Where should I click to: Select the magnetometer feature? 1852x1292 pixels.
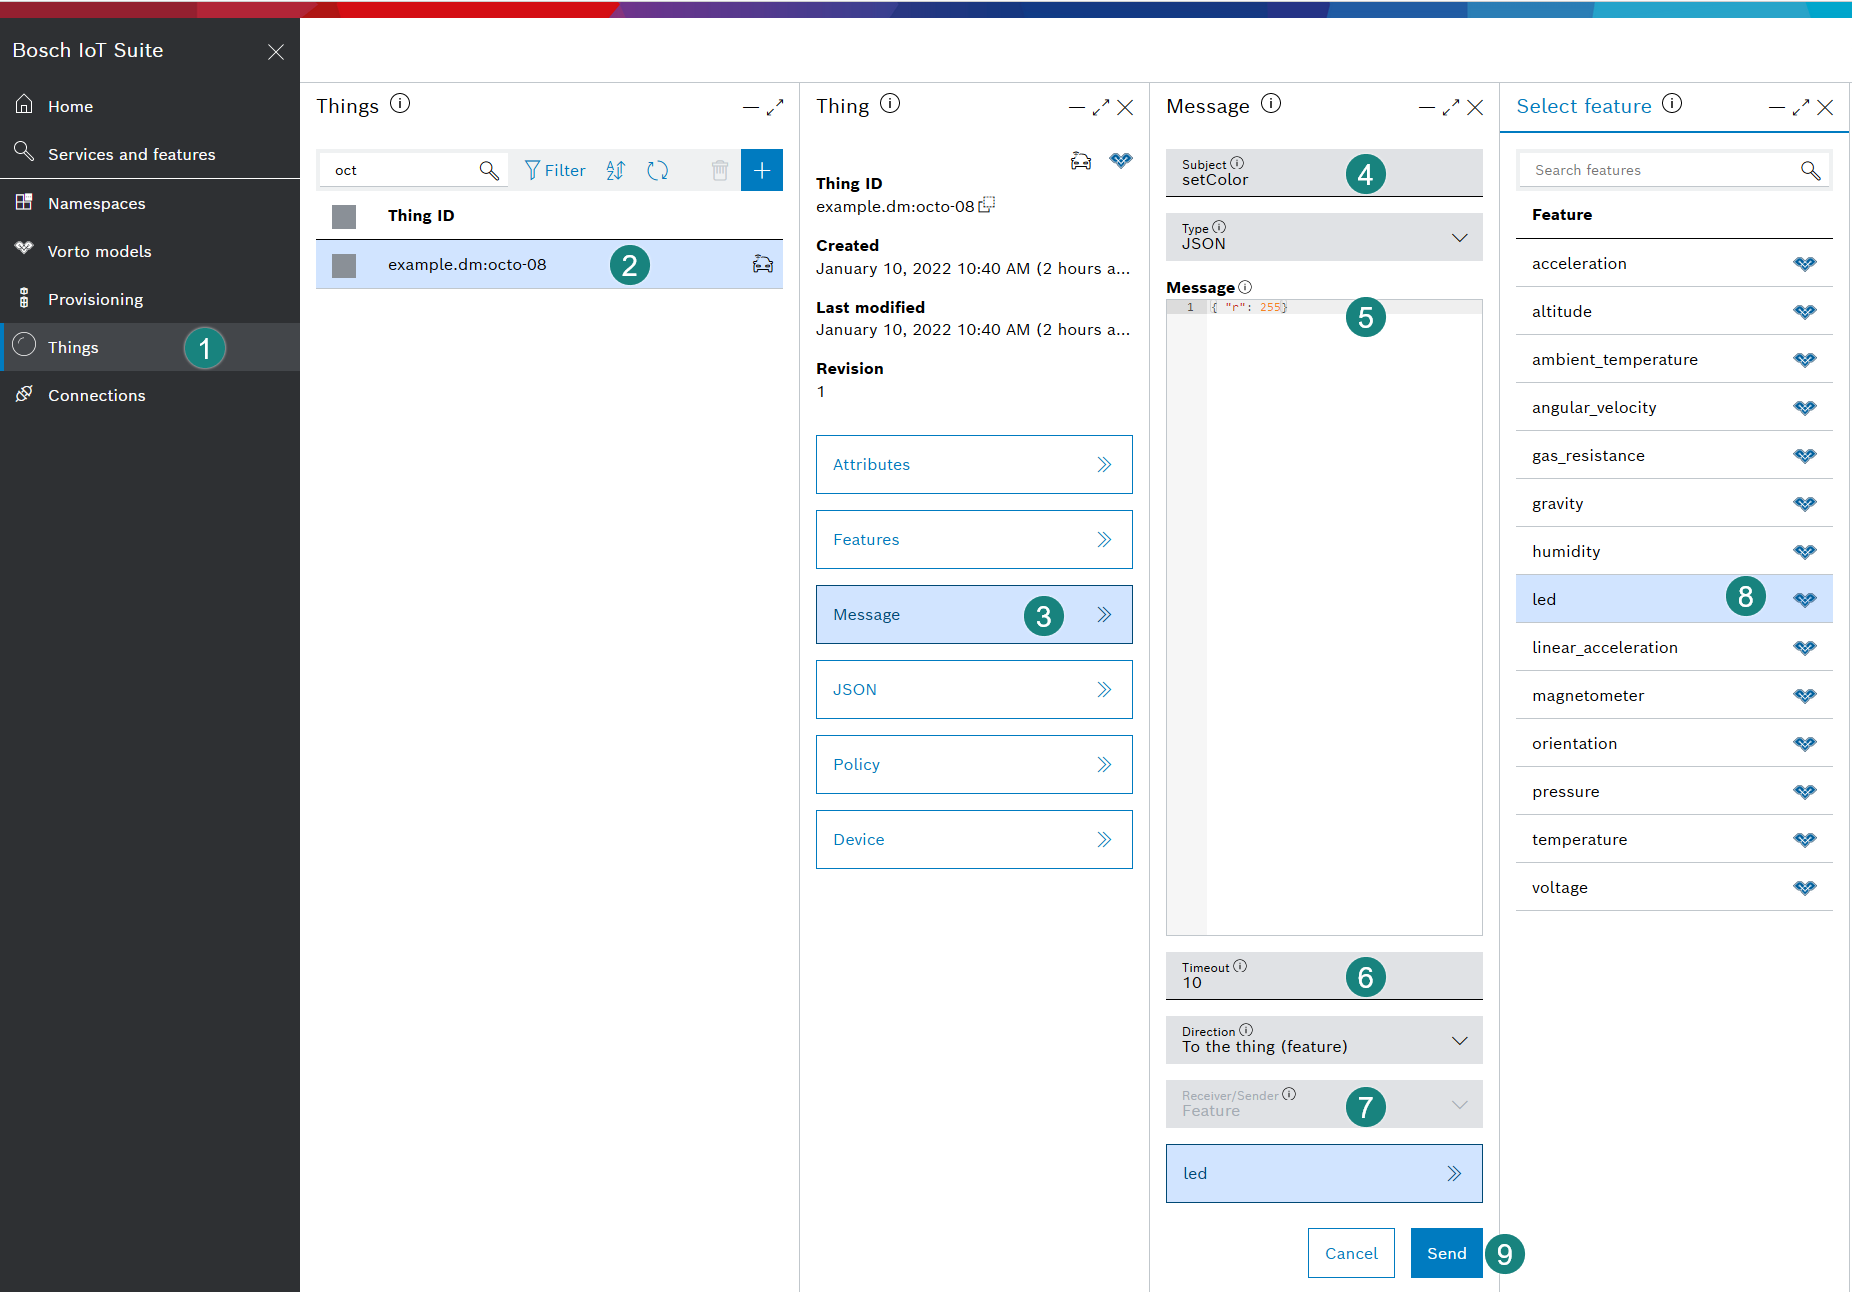tap(1674, 695)
